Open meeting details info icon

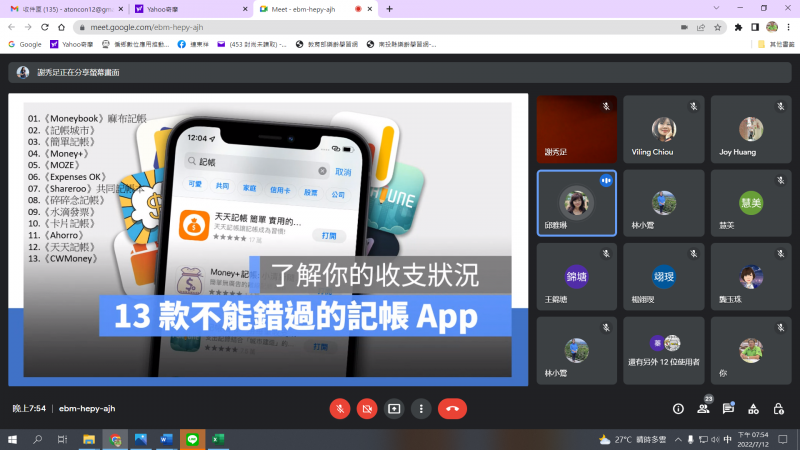[x=678, y=409]
